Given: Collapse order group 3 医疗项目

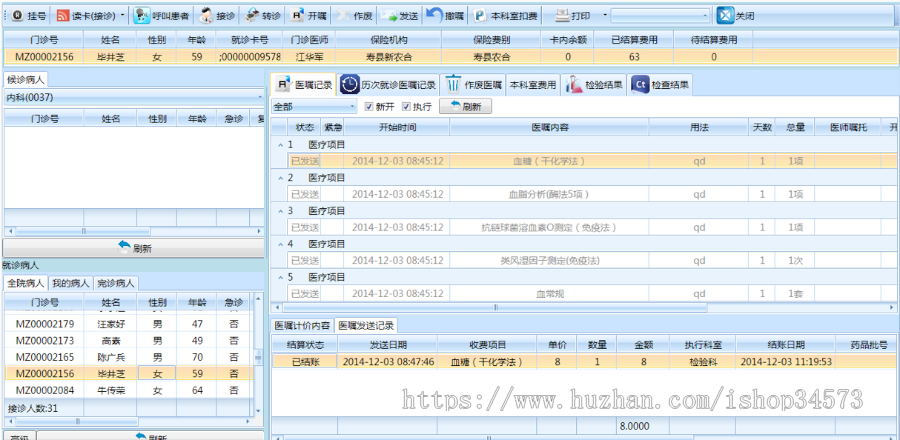Looking at the screenshot, I should (x=281, y=211).
